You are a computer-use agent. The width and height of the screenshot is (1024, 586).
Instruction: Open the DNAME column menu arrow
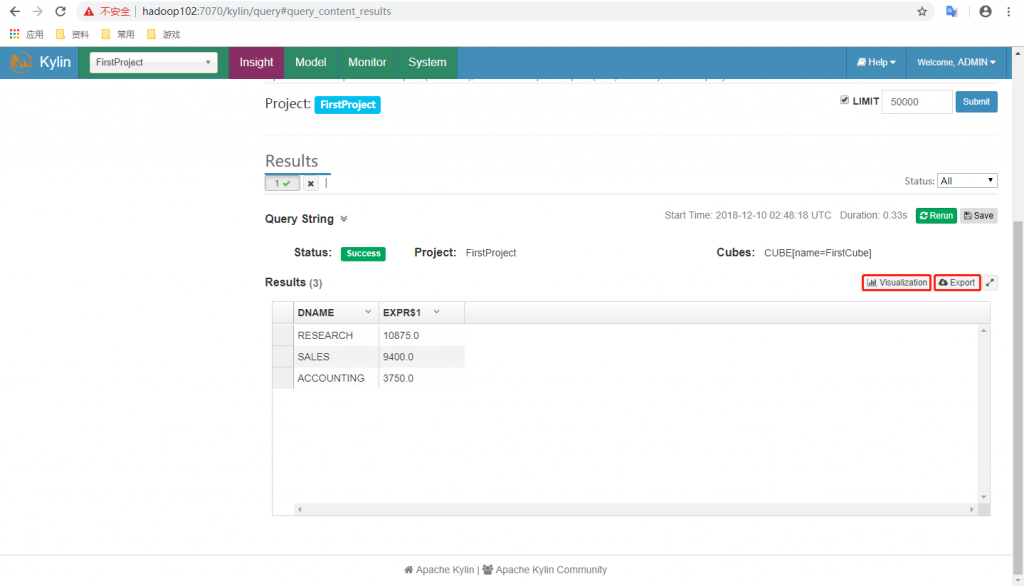click(368, 312)
